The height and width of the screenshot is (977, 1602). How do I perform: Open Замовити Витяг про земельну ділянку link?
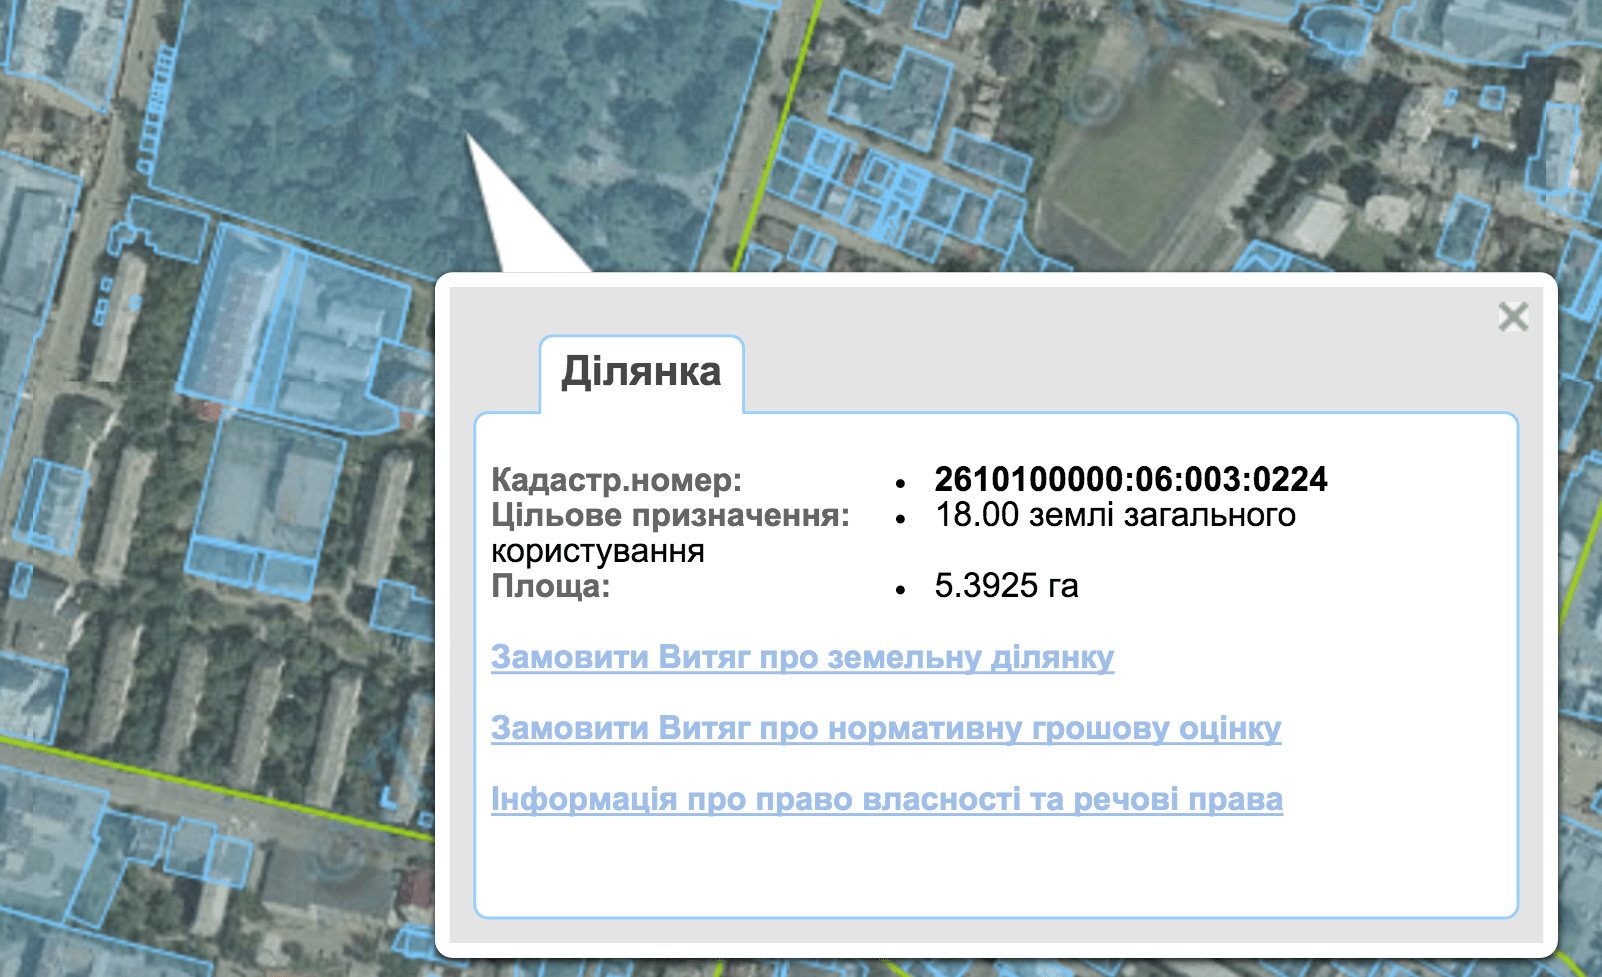(x=802, y=657)
